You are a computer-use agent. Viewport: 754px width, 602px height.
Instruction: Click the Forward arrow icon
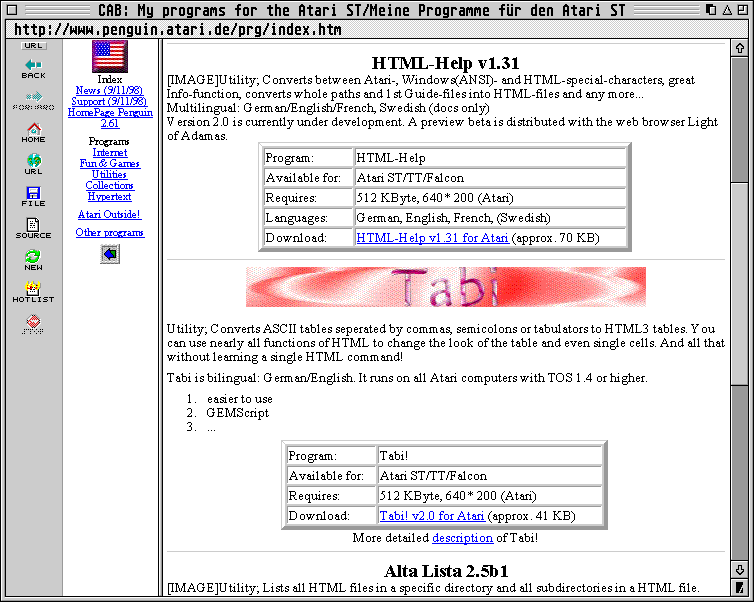click(33, 101)
